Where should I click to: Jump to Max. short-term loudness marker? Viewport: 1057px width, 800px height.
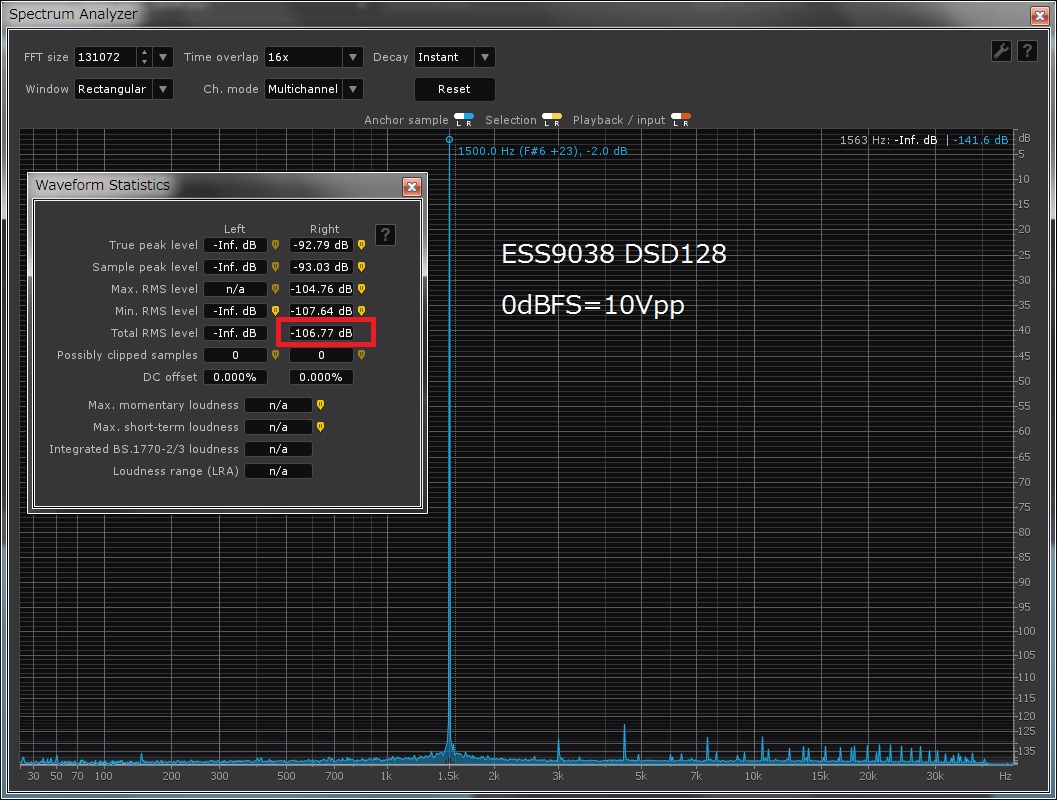click(x=320, y=427)
